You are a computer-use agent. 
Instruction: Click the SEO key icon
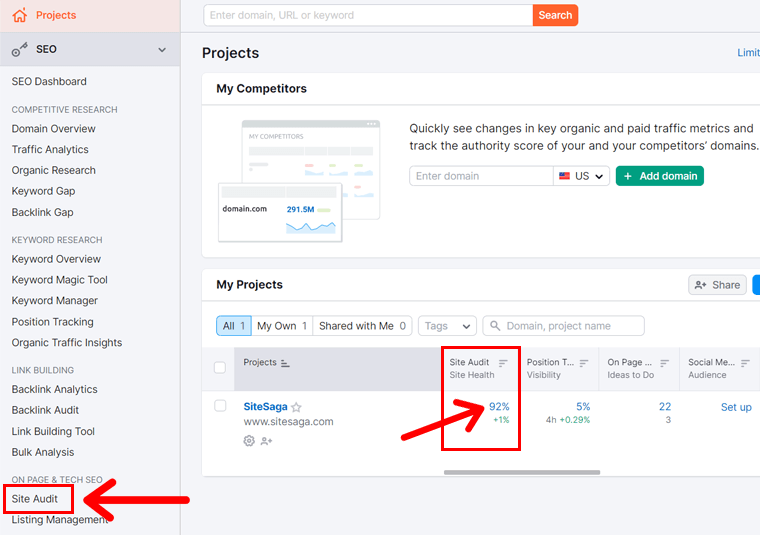tap(20, 49)
